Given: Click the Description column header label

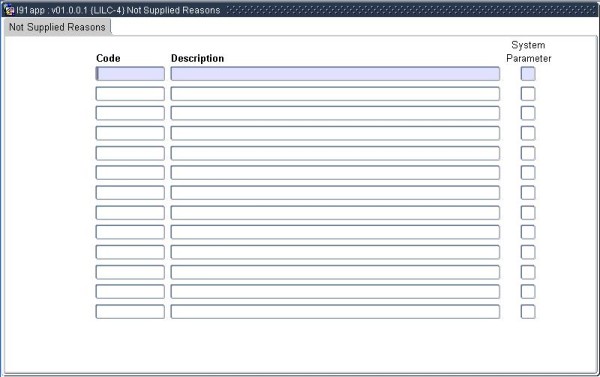Looking at the screenshot, I should tap(197, 58).
